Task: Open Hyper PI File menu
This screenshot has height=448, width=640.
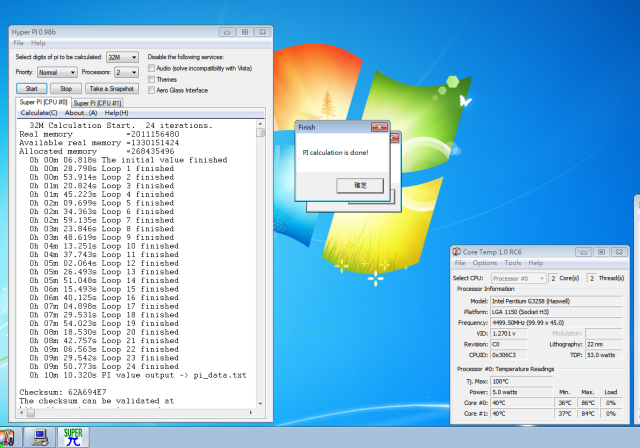Action: pyautogui.click(x=18, y=43)
